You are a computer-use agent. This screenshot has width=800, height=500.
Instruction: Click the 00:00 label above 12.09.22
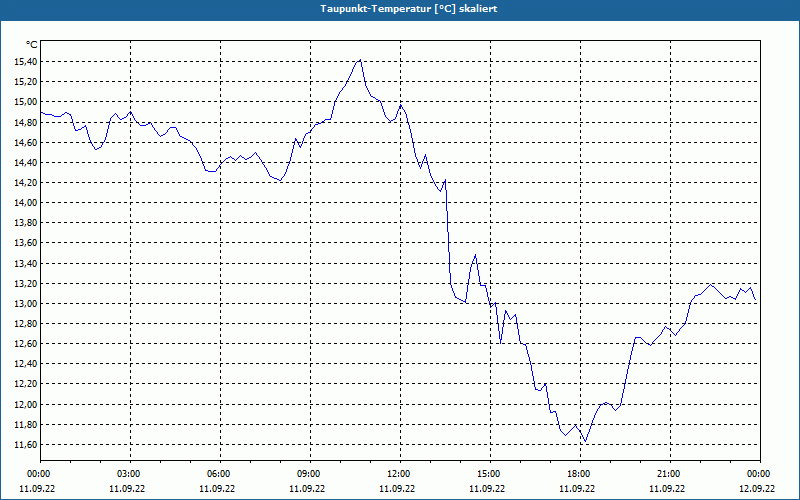pyautogui.click(x=760, y=474)
